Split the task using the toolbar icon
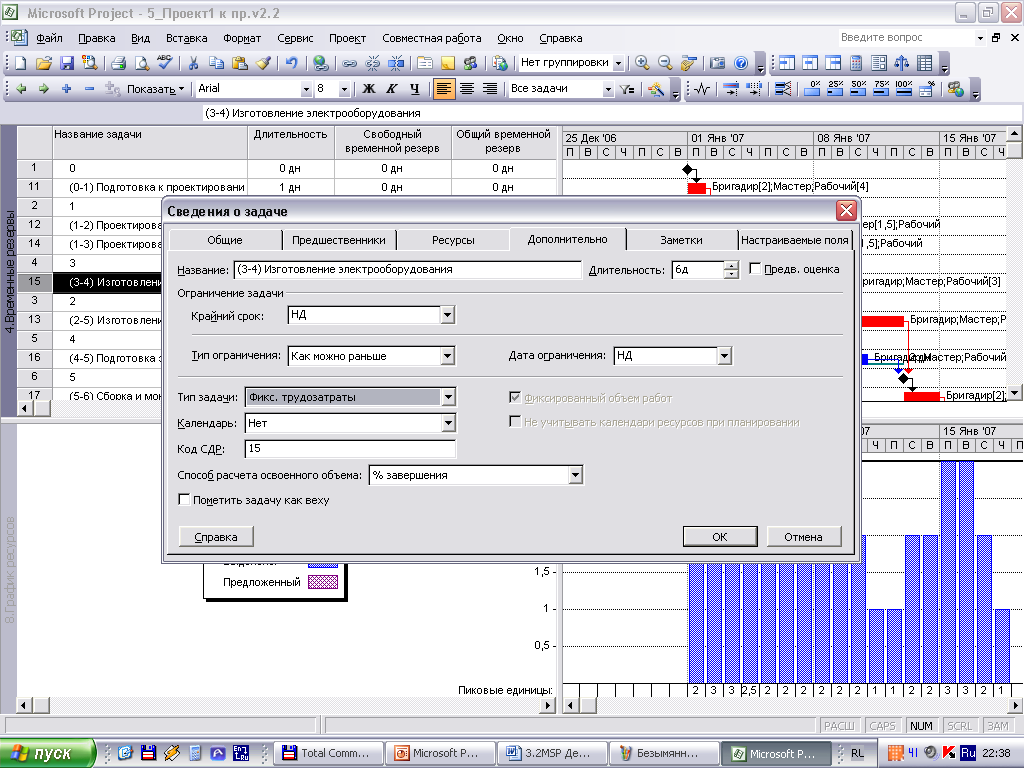This screenshot has height=768, width=1024. tap(396, 63)
